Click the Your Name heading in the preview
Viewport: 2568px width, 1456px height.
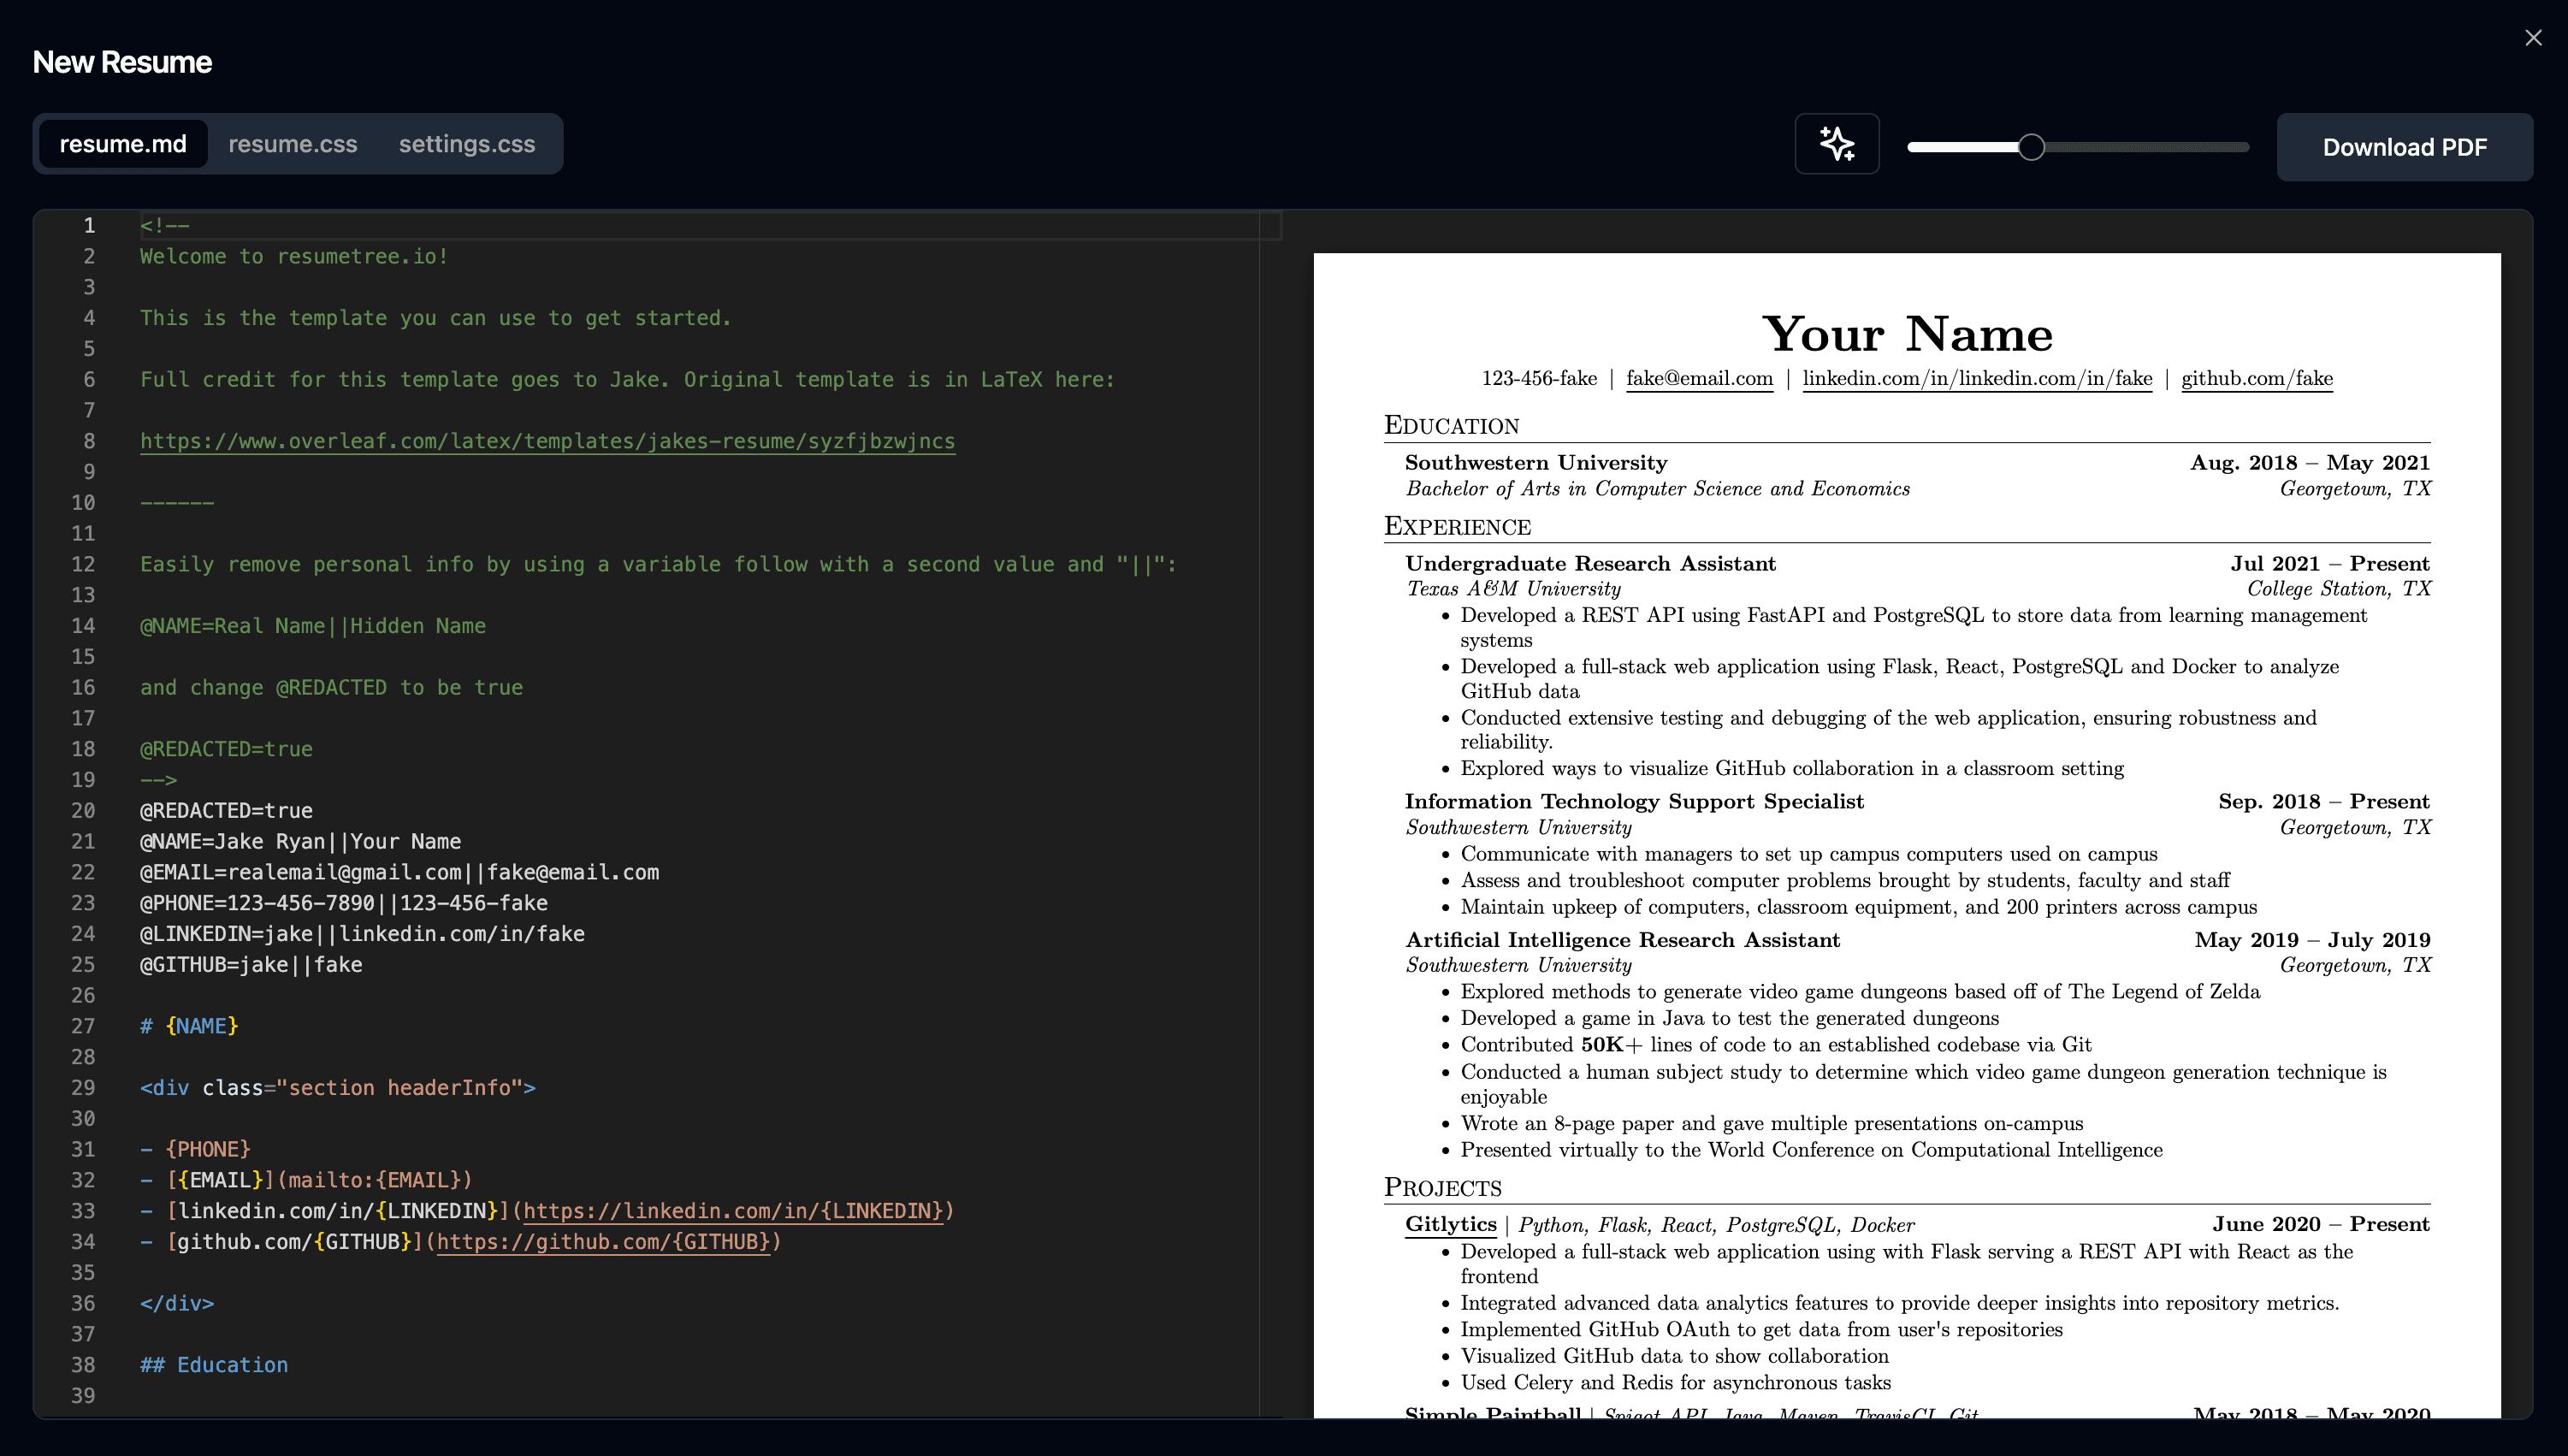point(1906,334)
